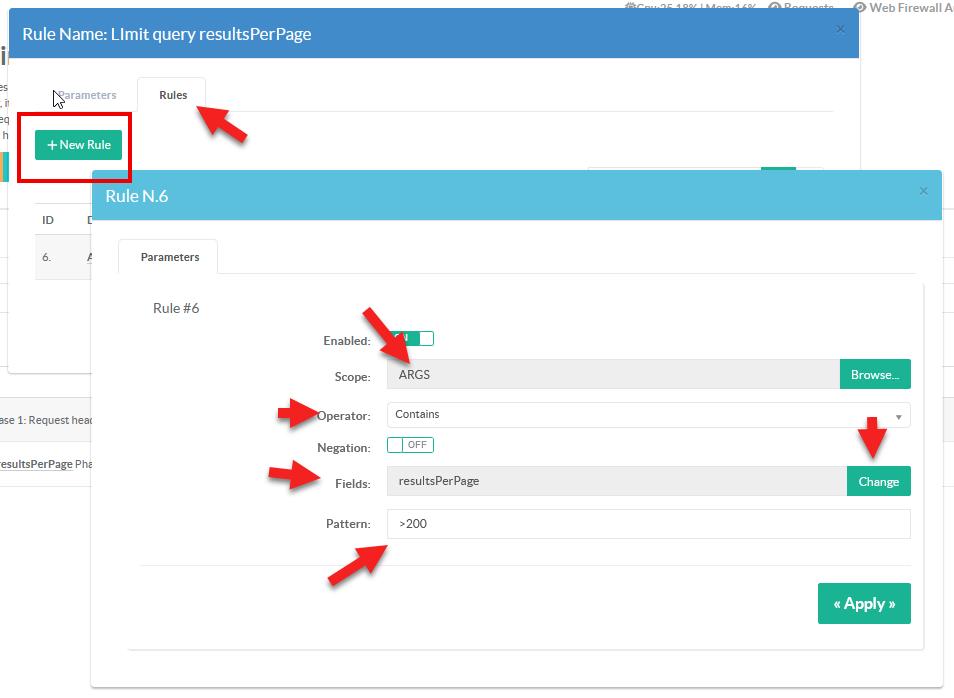Open the Parameters tab in Rule Name dialog
This screenshot has height=698, width=954.
pyautogui.click(x=86, y=95)
